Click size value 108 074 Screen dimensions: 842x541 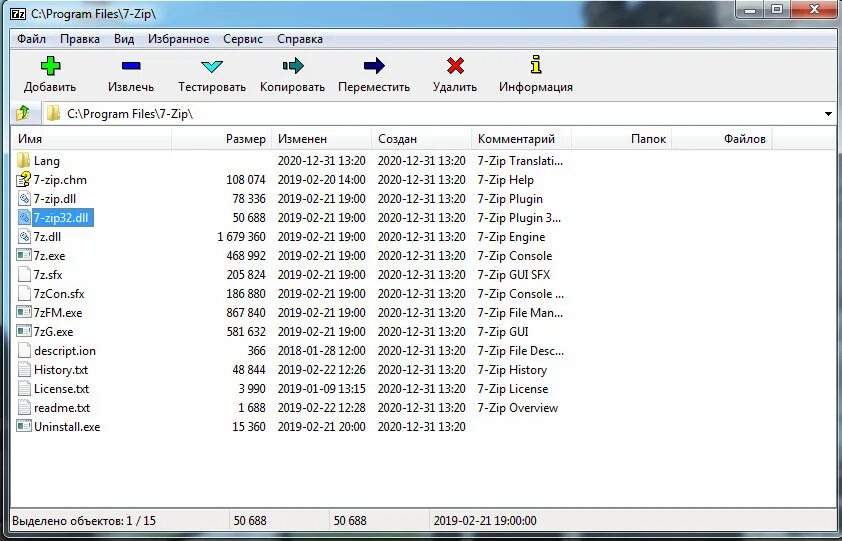point(246,180)
